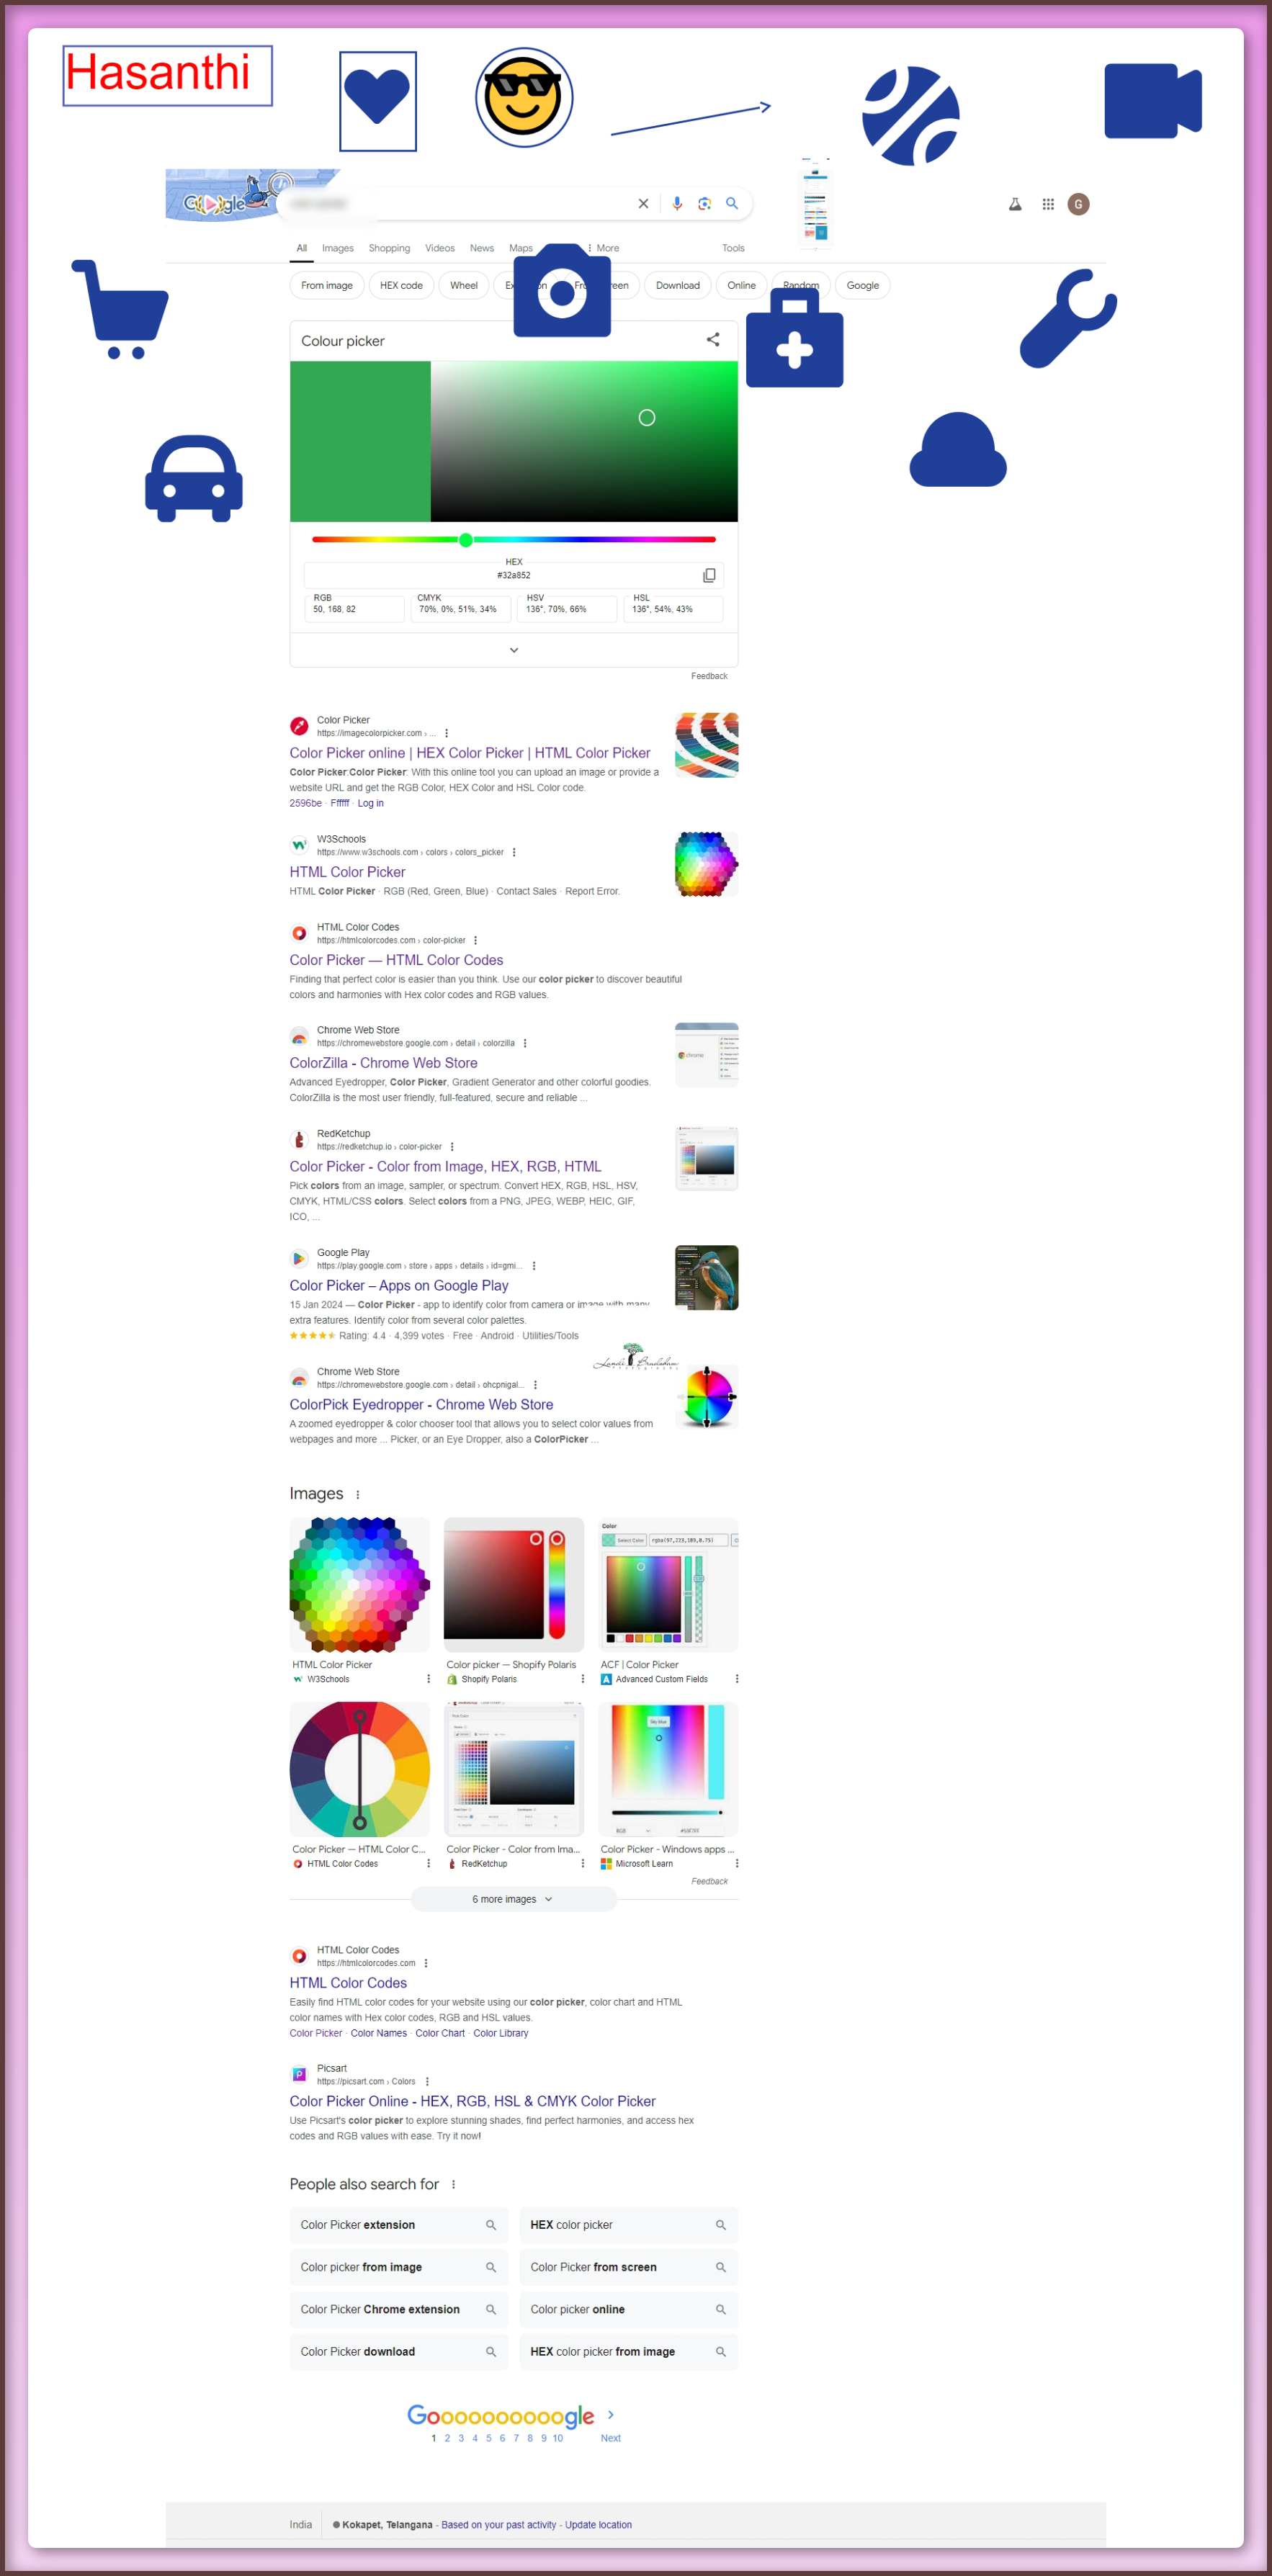Click the solid green colour preview swatch
1272x2576 pixels.
coord(360,442)
